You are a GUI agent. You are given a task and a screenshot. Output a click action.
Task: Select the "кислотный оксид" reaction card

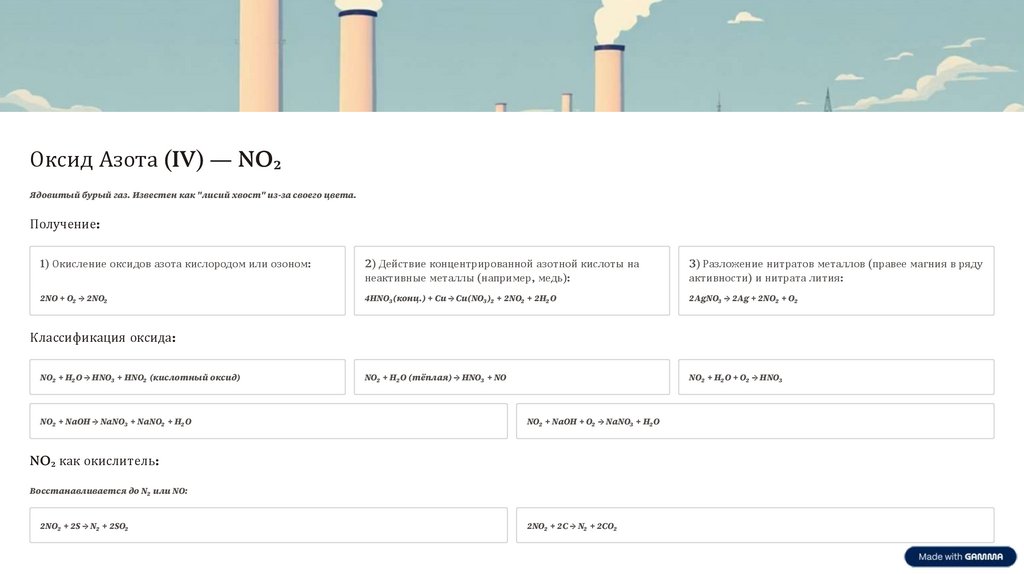tap(187, 377)
